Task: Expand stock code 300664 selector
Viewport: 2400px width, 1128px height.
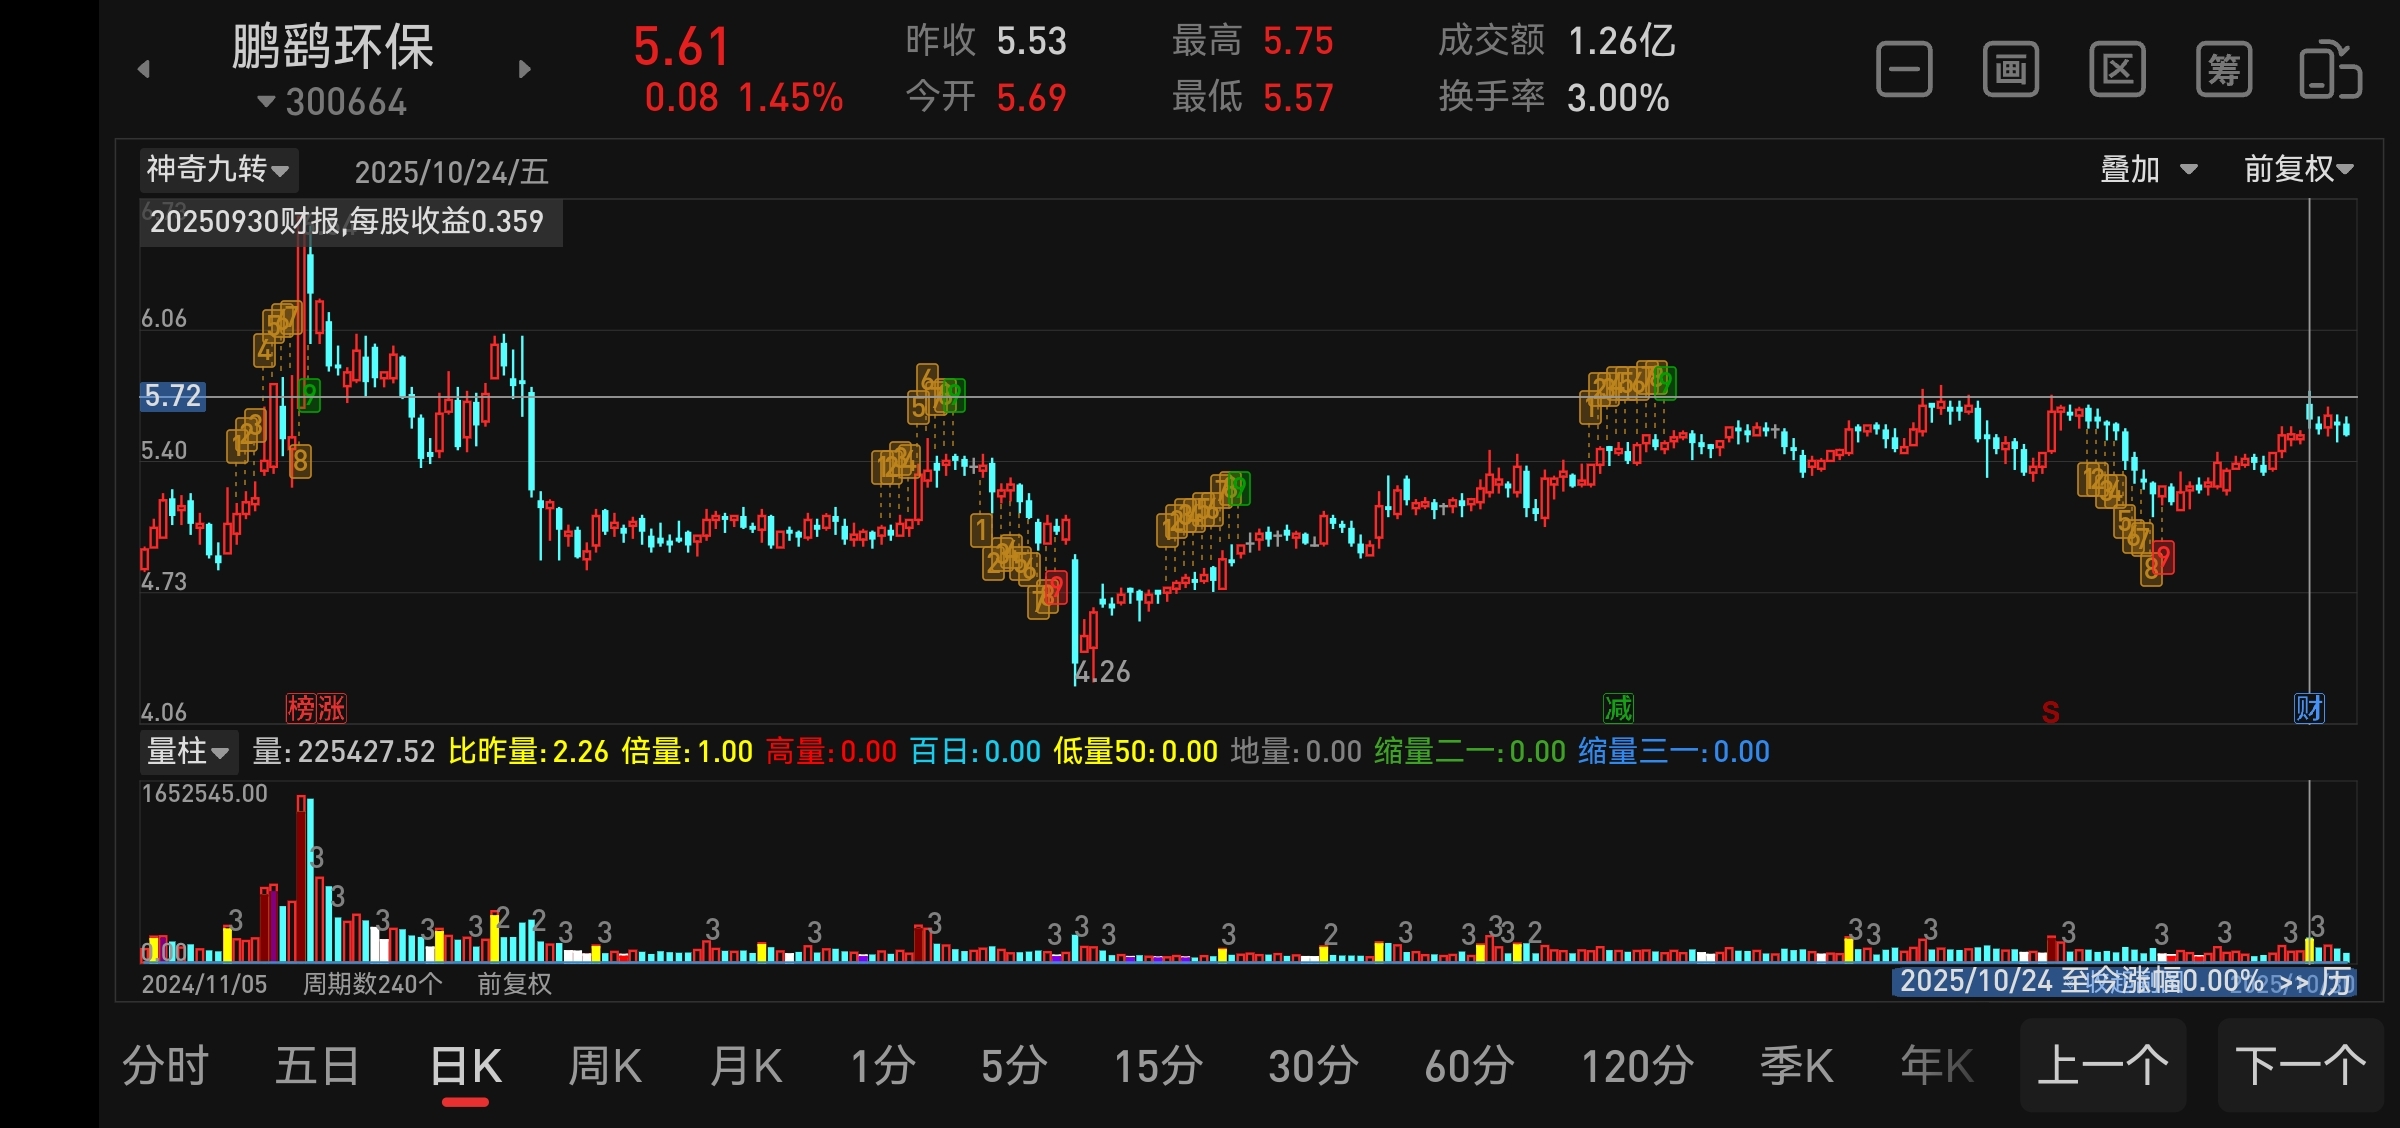Action: pyautogui.click(x=333, y=102)
